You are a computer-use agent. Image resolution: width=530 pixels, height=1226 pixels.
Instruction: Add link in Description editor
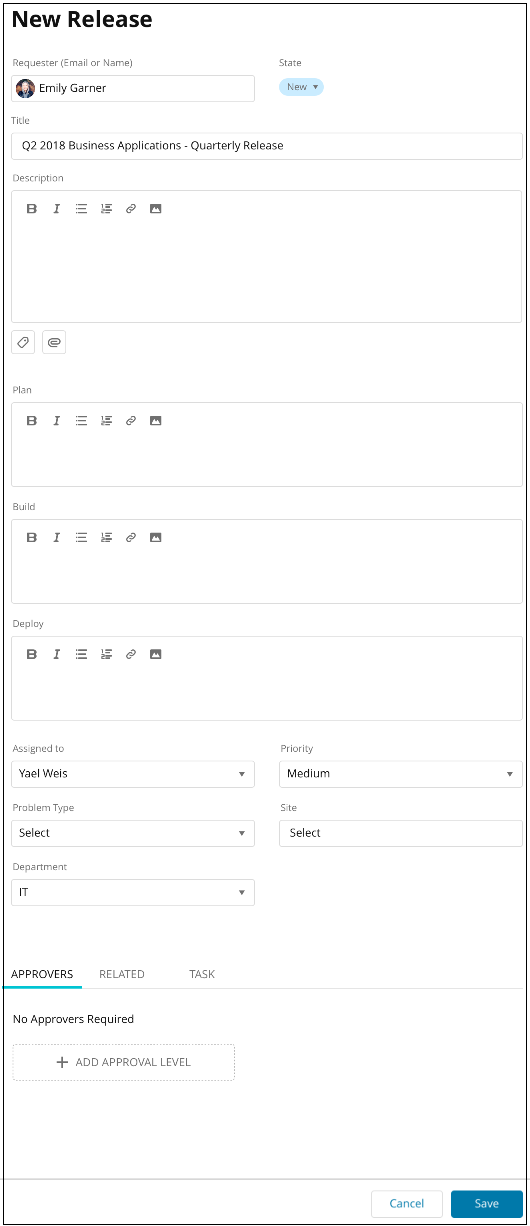[x=130, y=209]
